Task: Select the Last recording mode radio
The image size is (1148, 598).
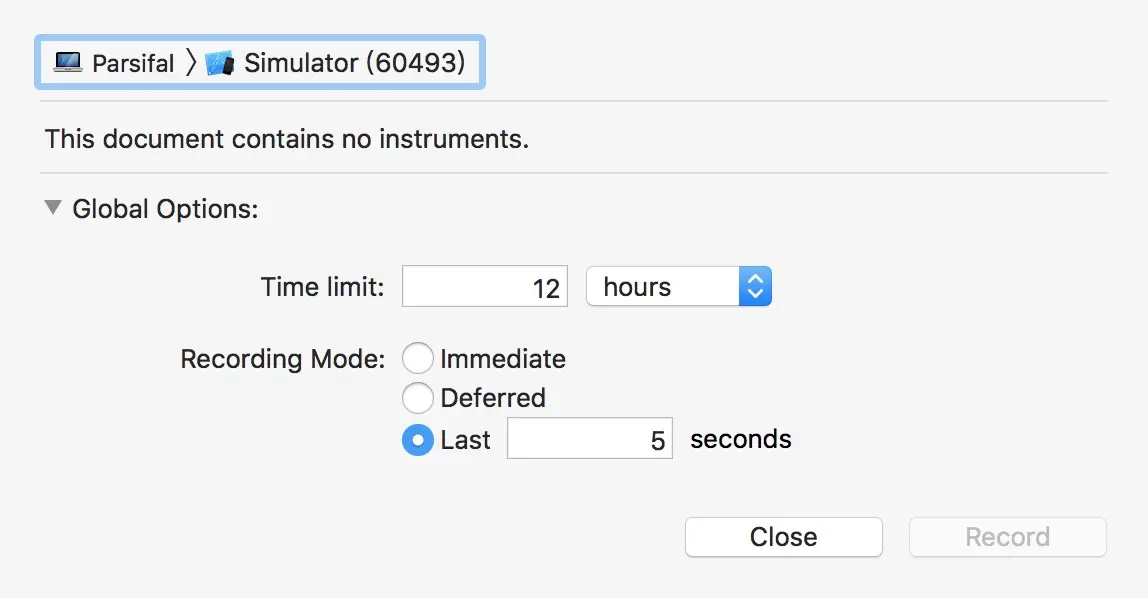Action: 418,440
